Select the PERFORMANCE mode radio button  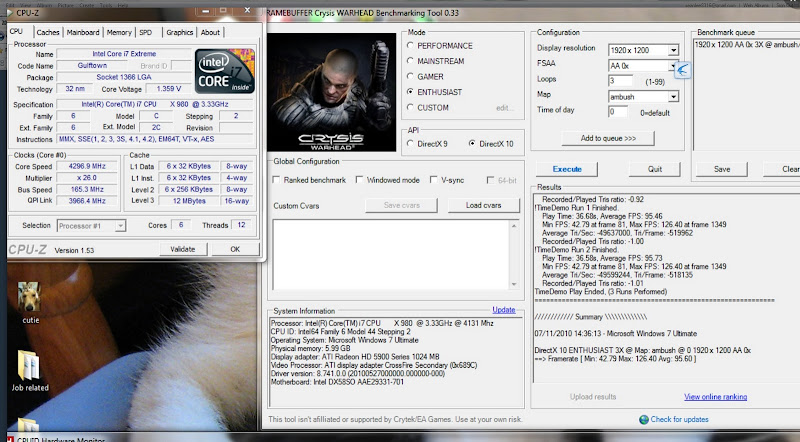[410, 47]
